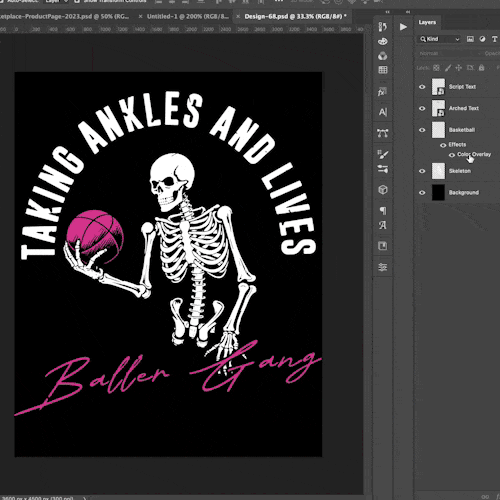Toggle Color Overlay effect visibility

[452, 155]
